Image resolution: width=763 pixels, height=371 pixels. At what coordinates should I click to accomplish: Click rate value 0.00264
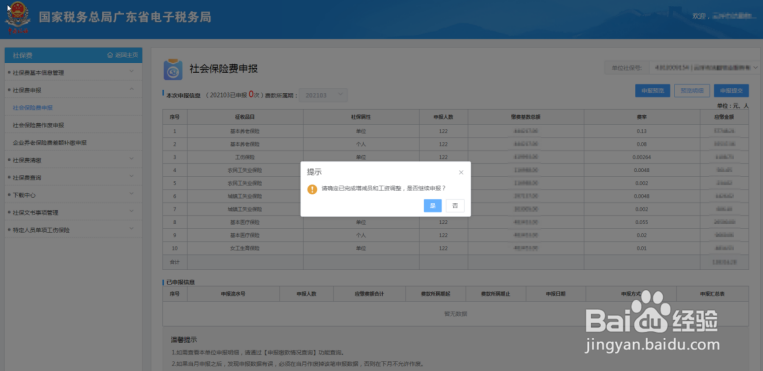tap(641, 157)
